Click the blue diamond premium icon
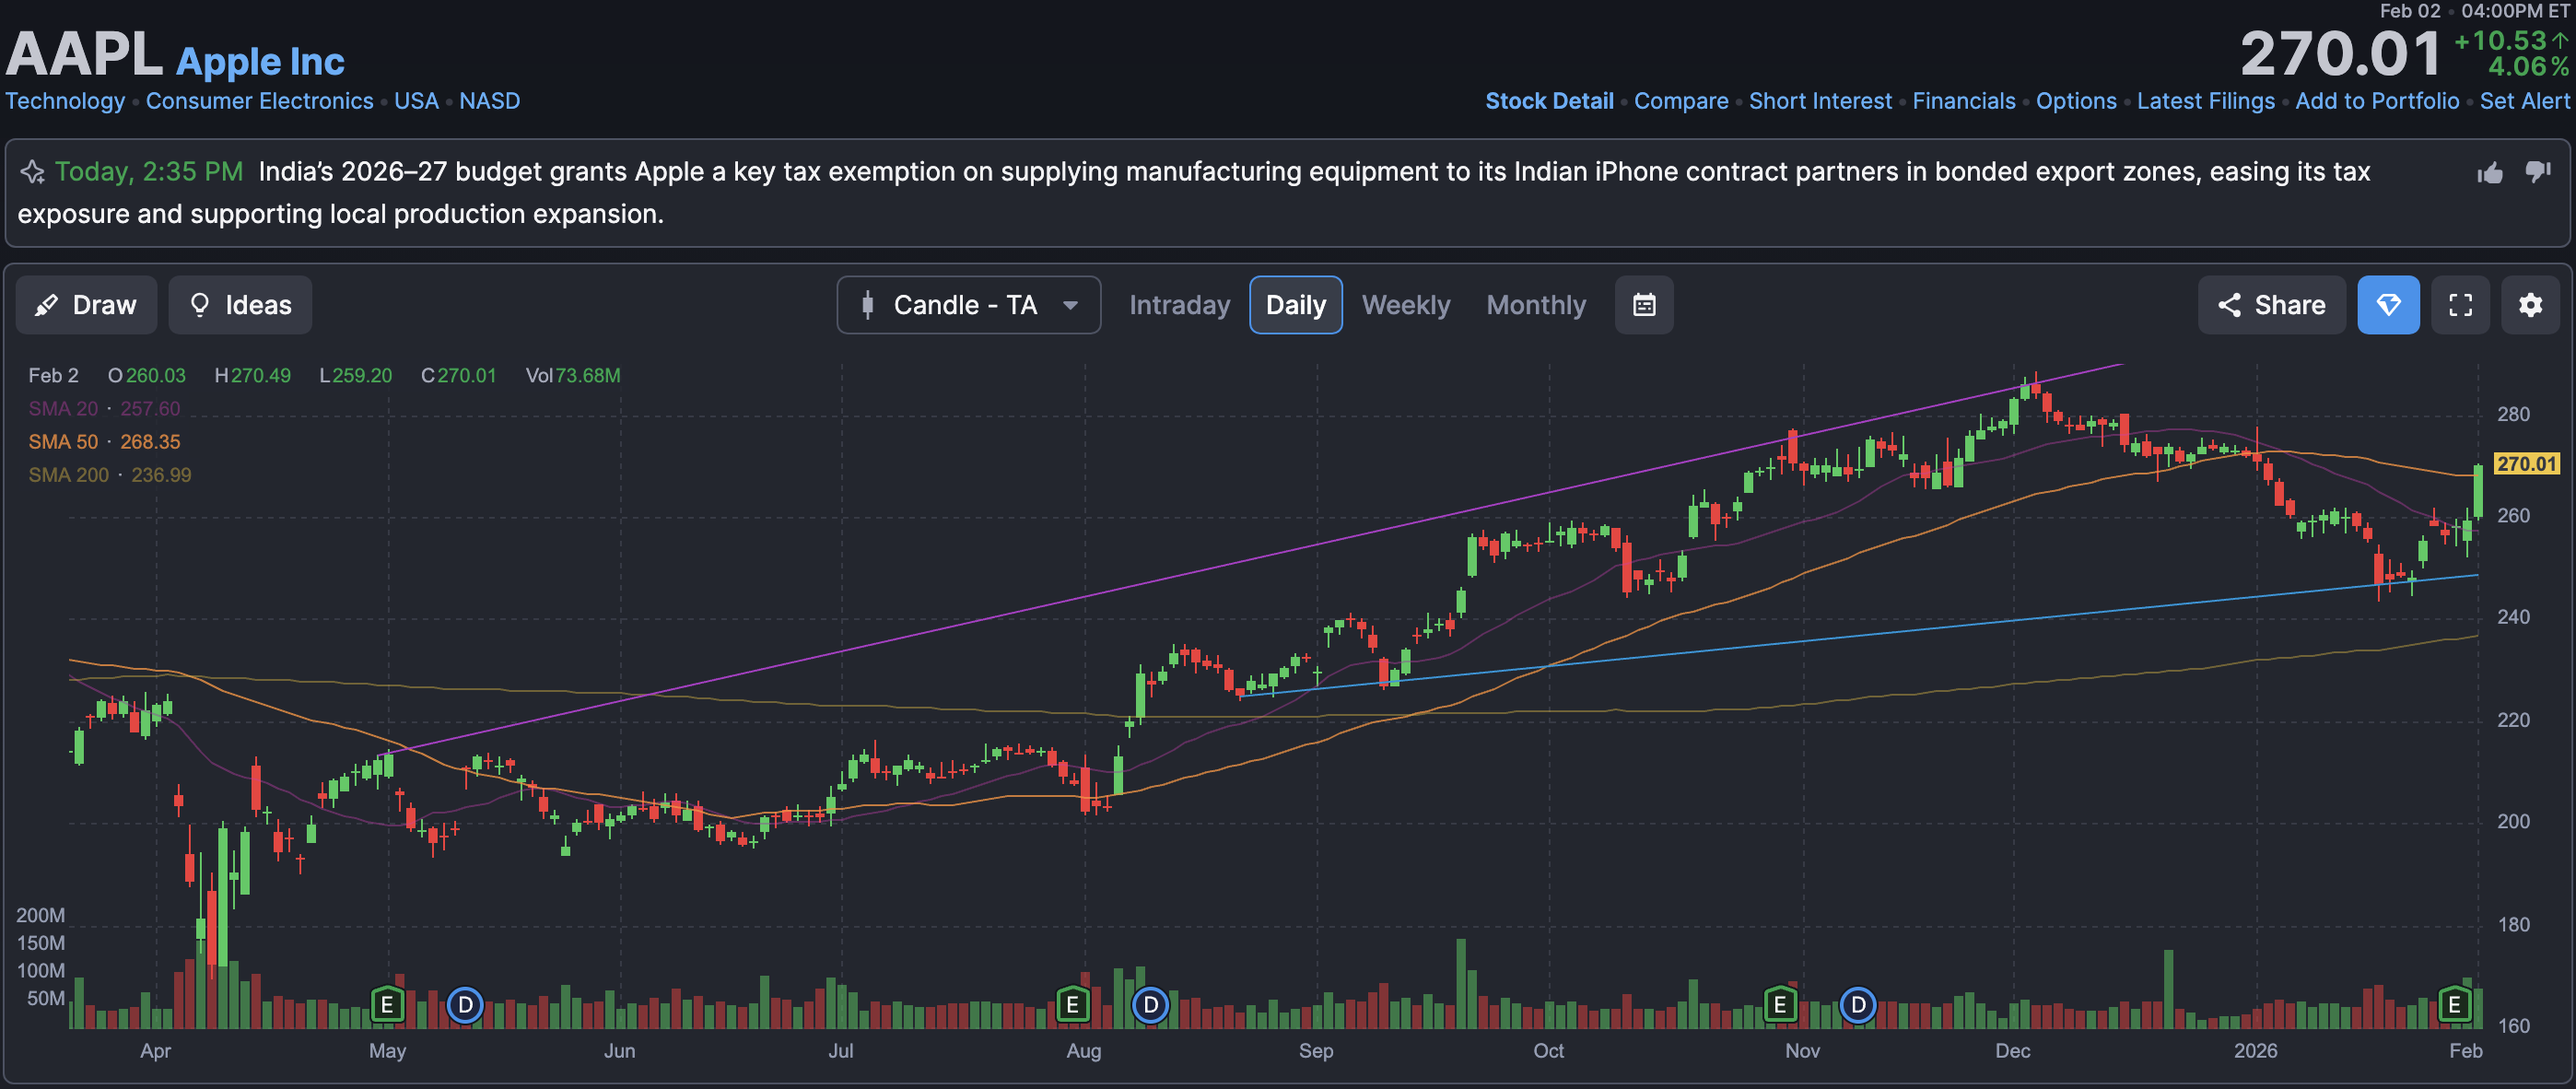2576x1089 pixels. [x=2388, y=305]
